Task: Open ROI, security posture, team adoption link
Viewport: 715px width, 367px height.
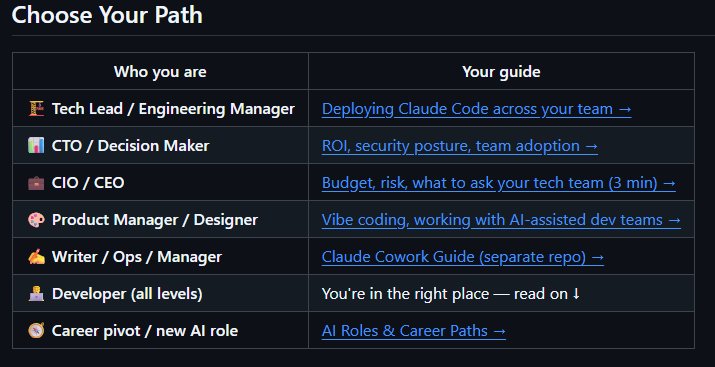Action: pyautogui.click(x=460, y=146)
